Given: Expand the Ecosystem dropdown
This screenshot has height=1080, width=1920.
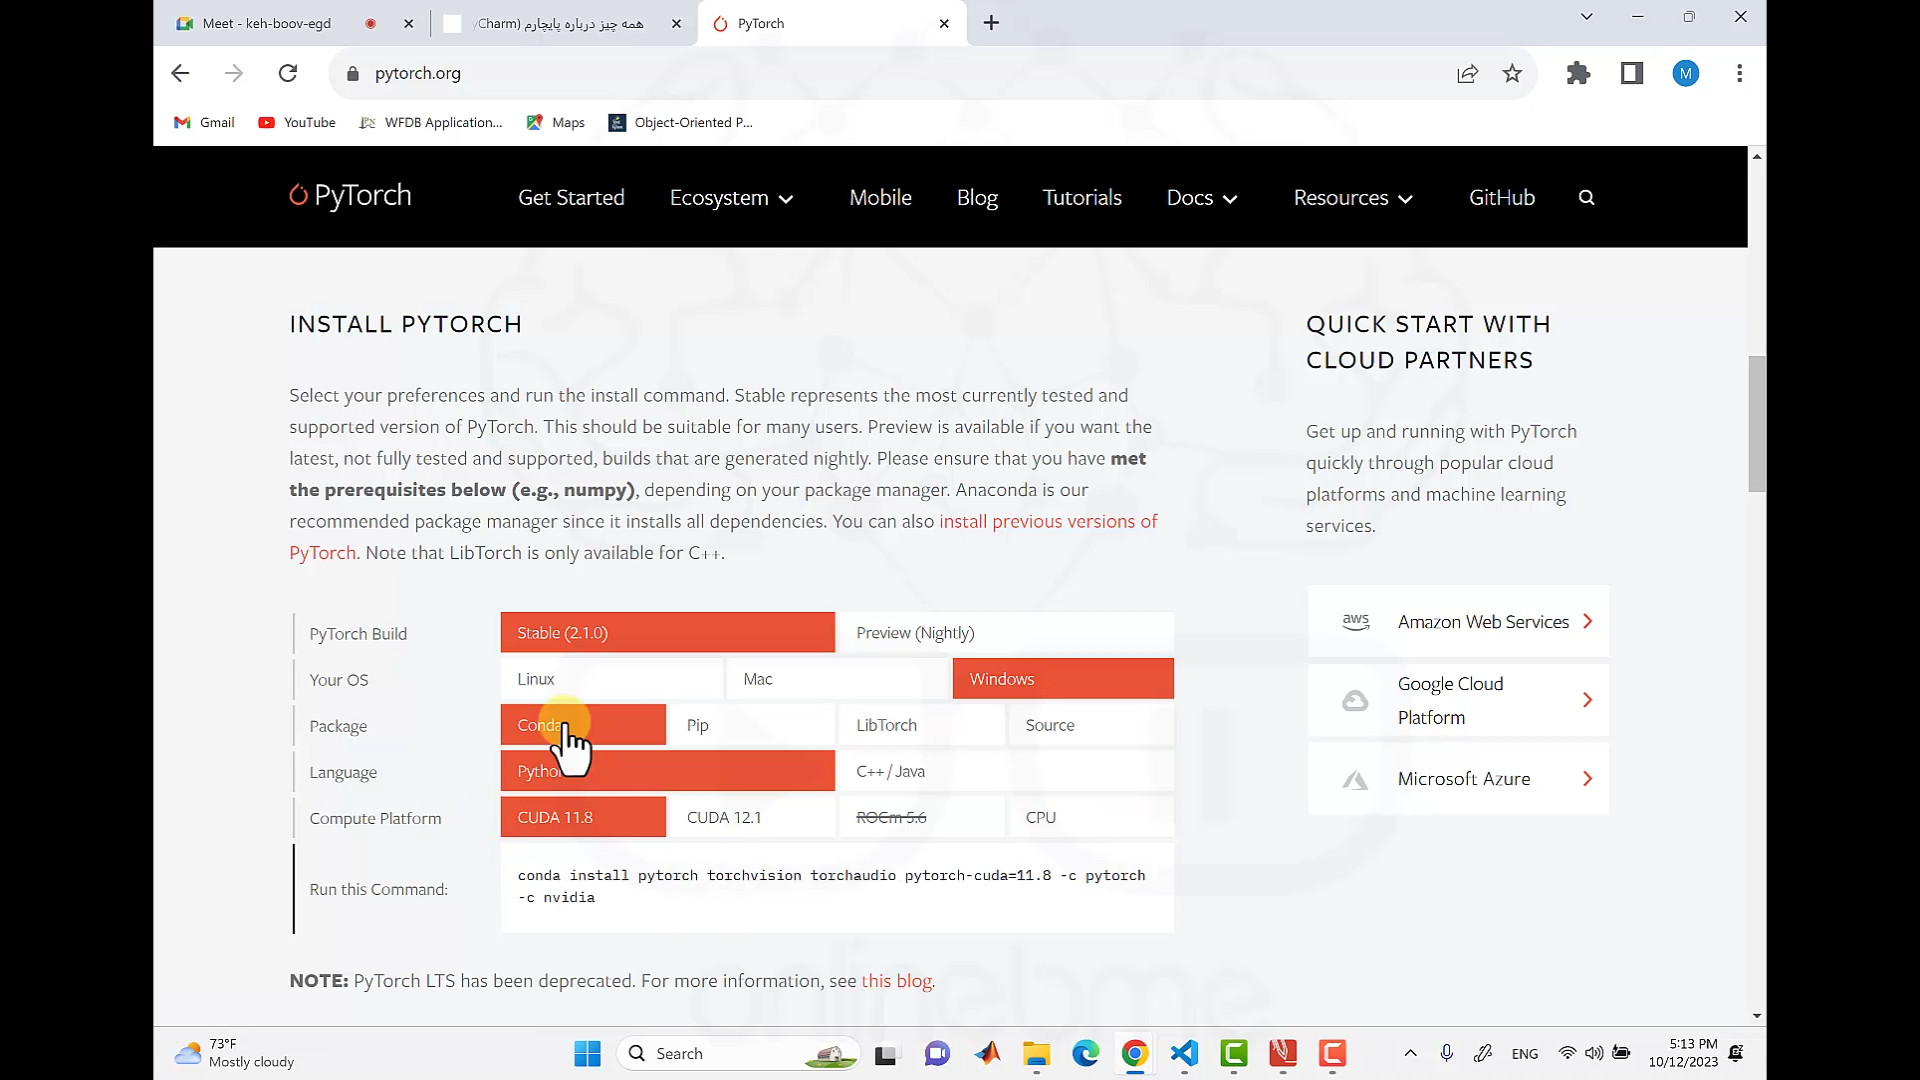Looking at the screenshot, I should pyautogui.click(x=731, y=197).
